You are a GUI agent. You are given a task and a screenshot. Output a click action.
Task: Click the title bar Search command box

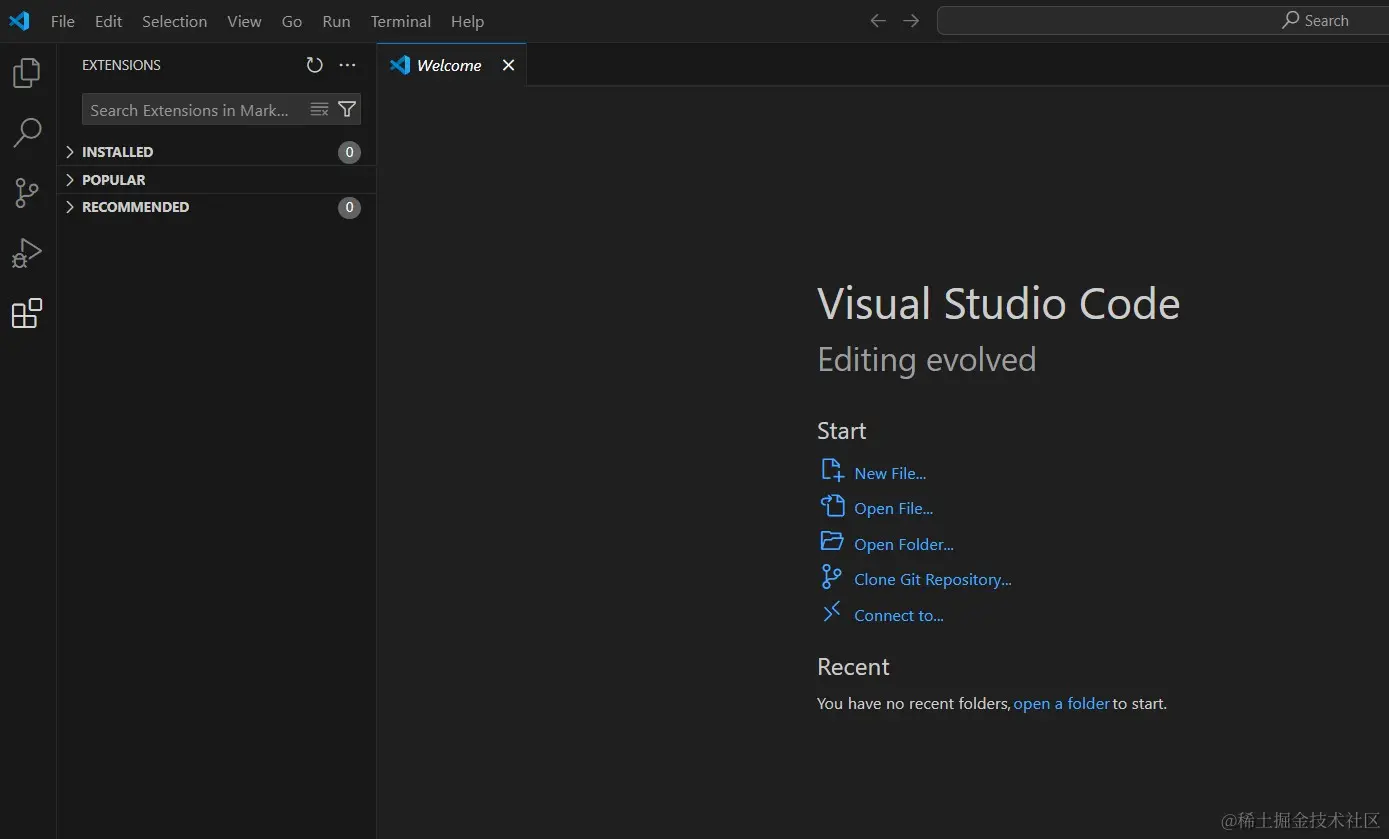pos(1162,20)
